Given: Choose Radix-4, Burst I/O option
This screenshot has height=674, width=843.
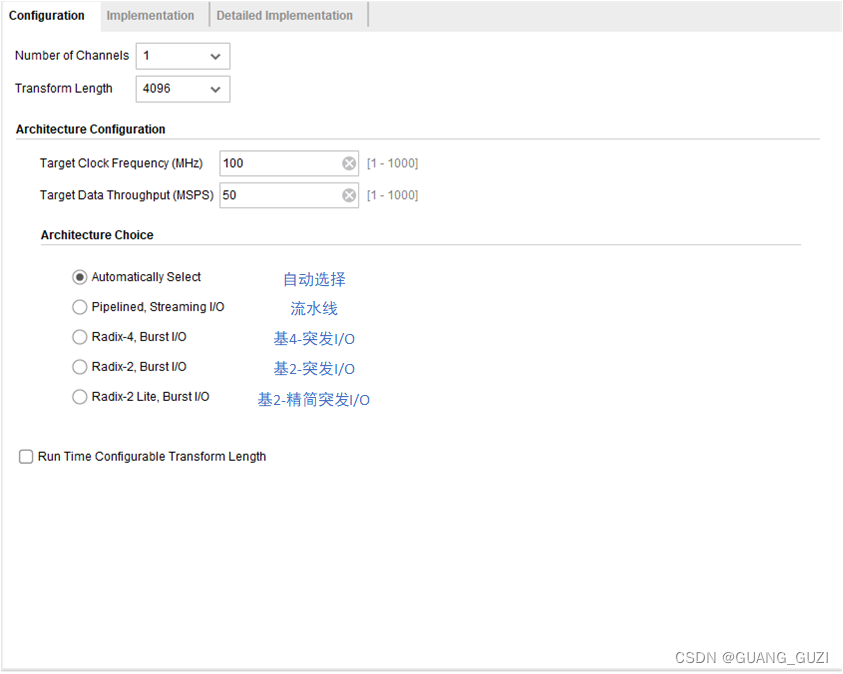Looking at the screenshot, I should point(79,337).
